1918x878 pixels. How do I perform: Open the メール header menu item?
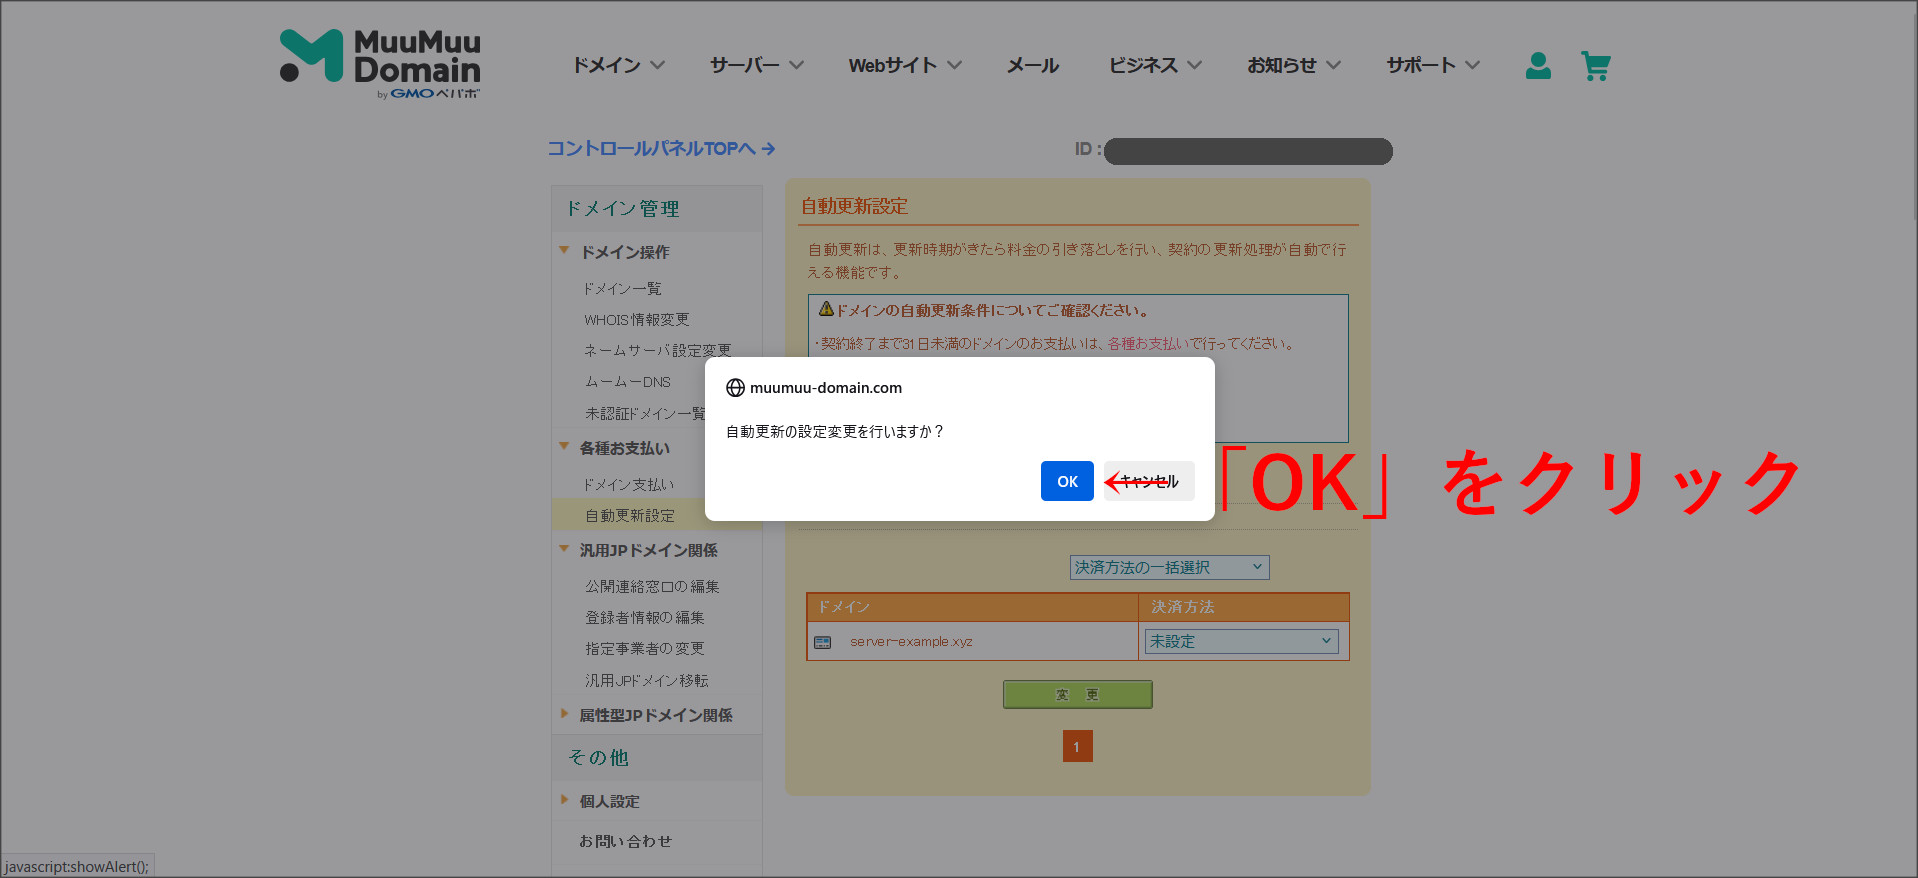tap(1032, 65)
